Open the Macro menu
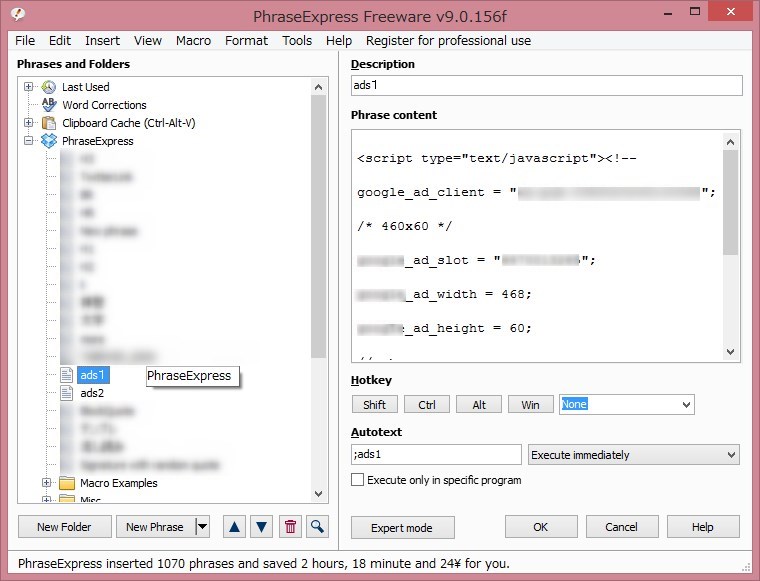 [x=193, y=41]
